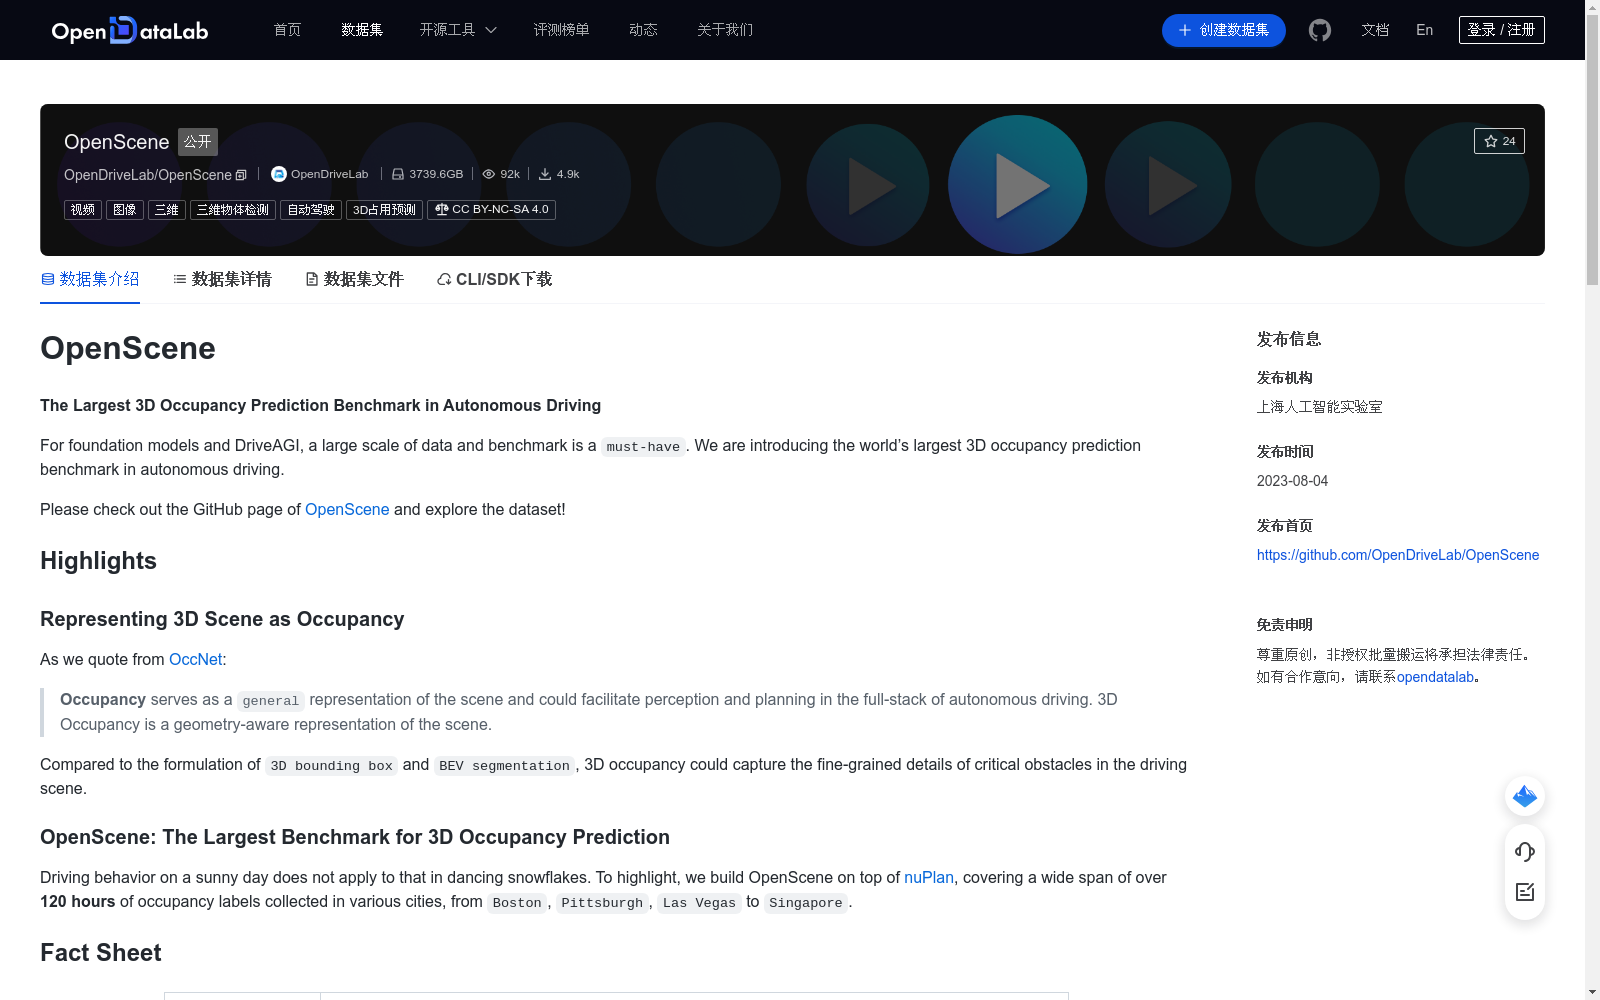The image size is (1600, 1000).
Task: Click the 视频 tag
Action: pos(83,210)
